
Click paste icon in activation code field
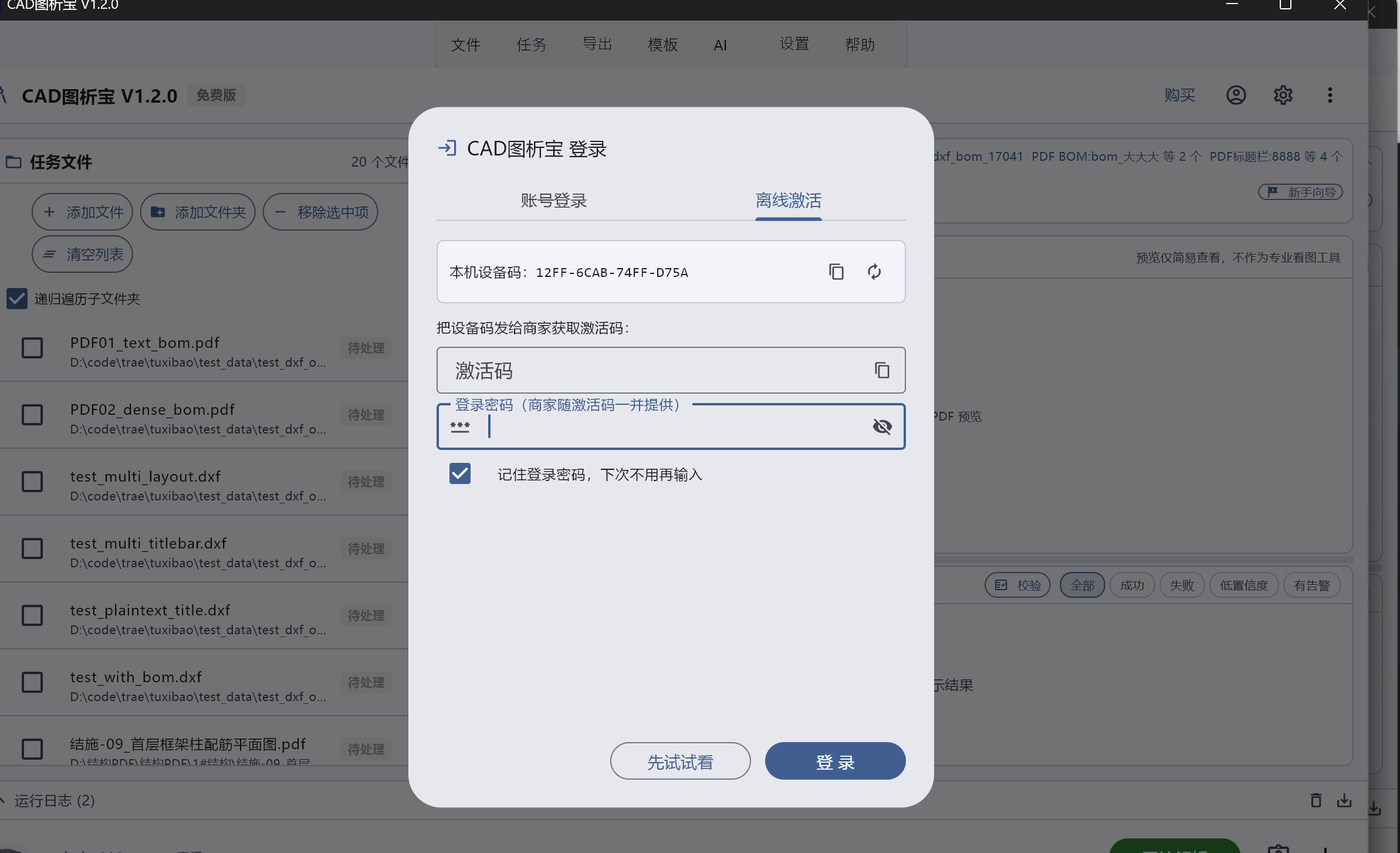coord(882,370)
